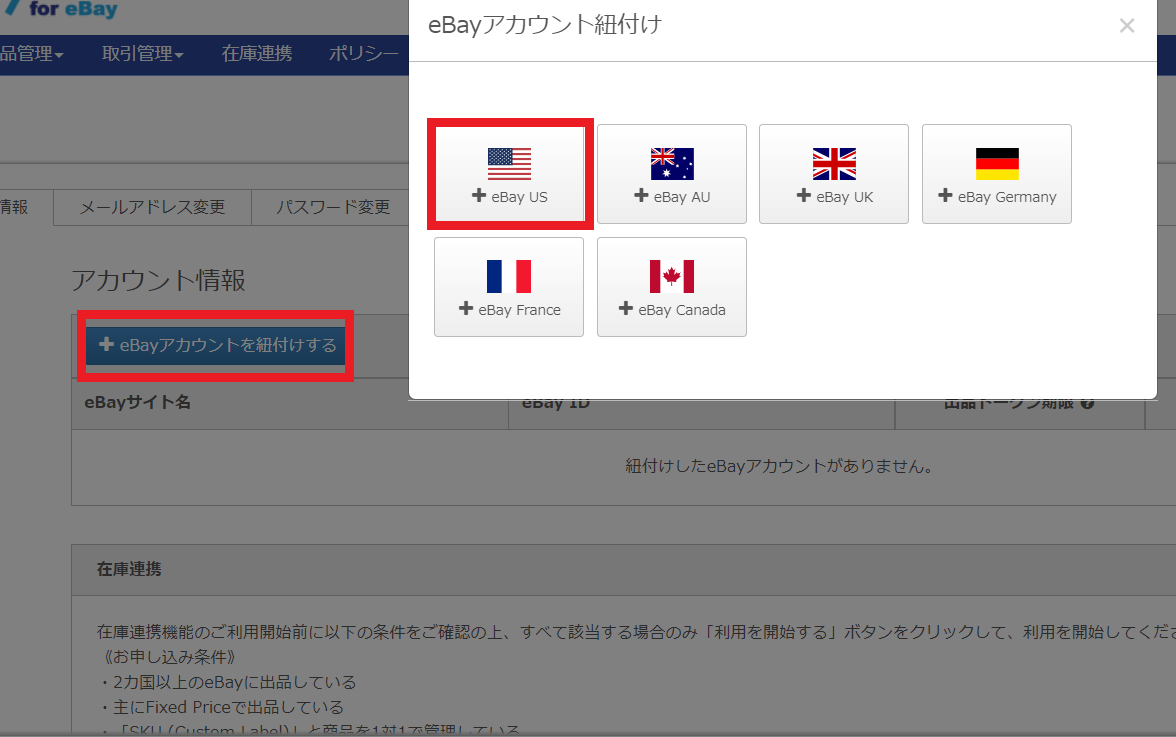
Task: Click the for eBay logo
Action: tap(64, 9)
